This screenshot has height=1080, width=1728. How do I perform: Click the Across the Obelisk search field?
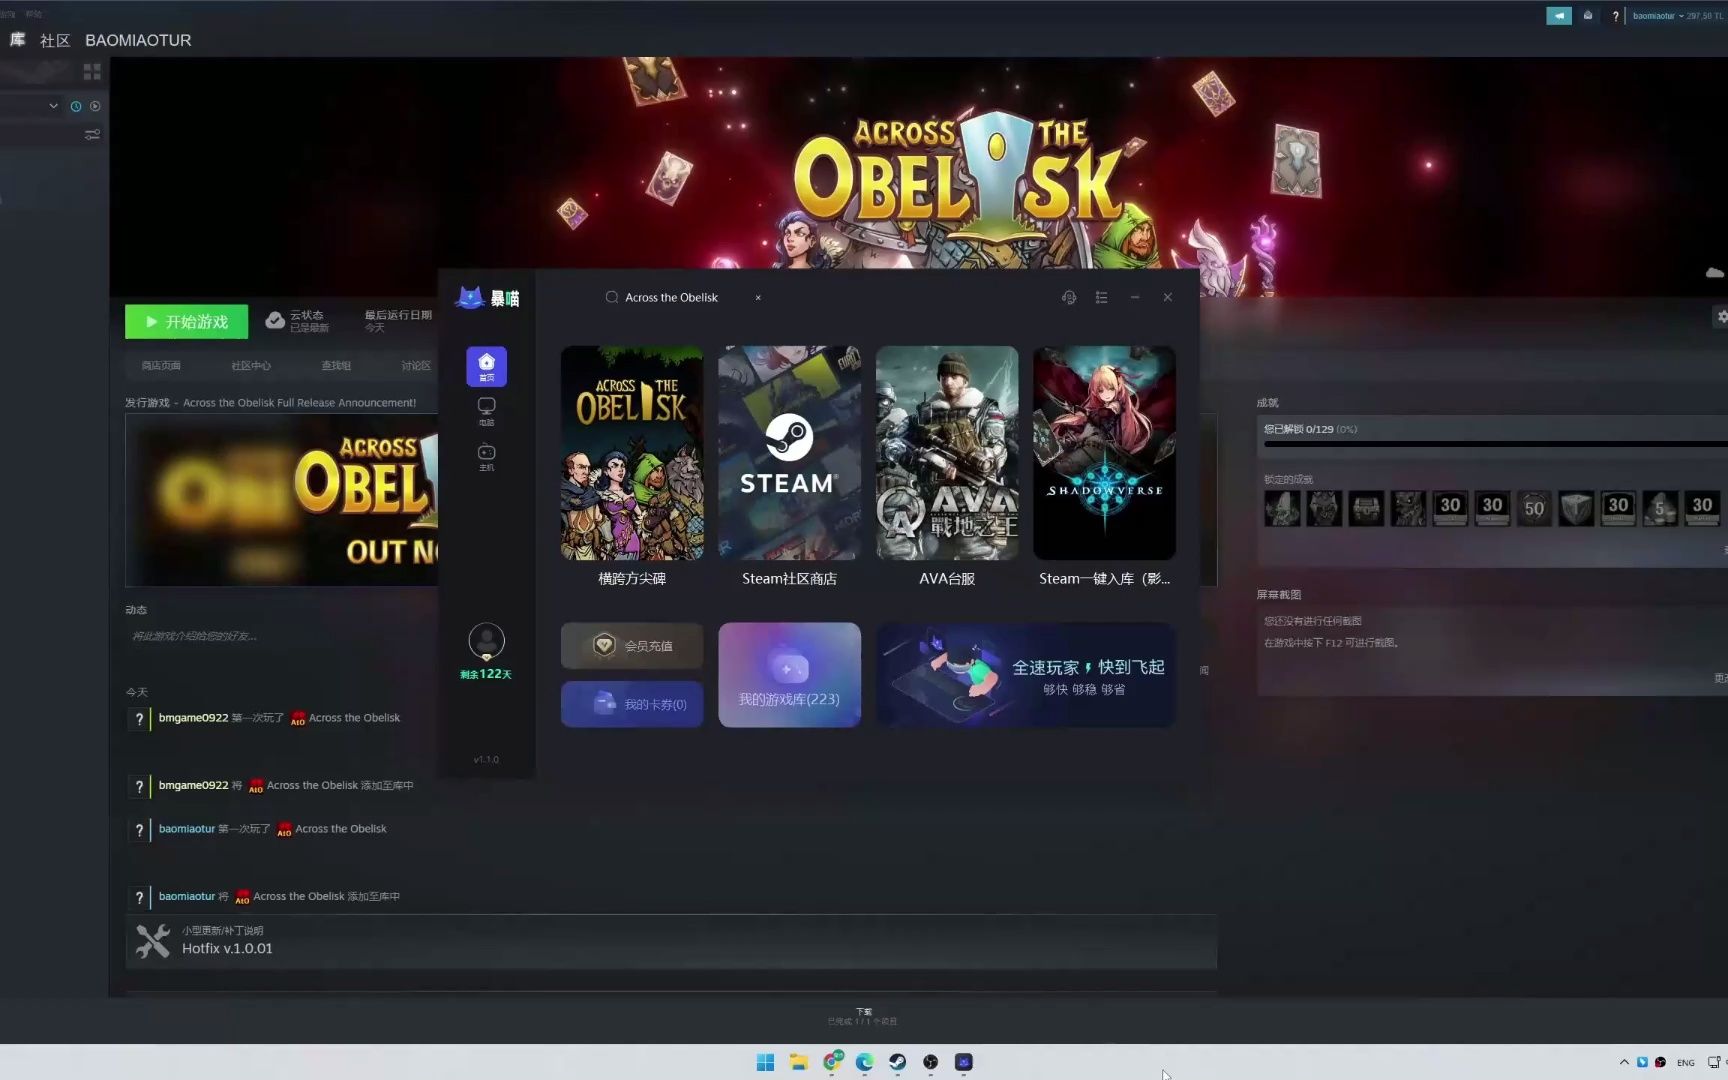point(683,297)
